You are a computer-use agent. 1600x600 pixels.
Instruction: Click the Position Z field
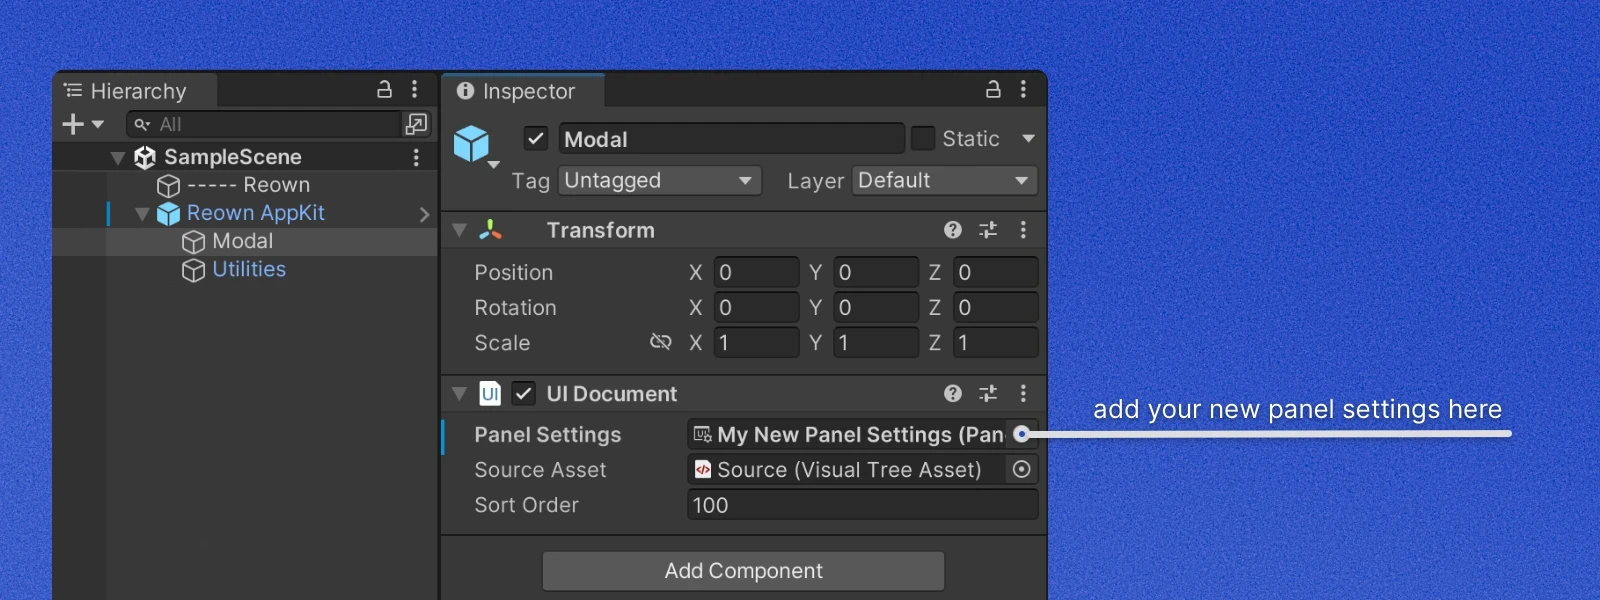click(x=996, y=272)
